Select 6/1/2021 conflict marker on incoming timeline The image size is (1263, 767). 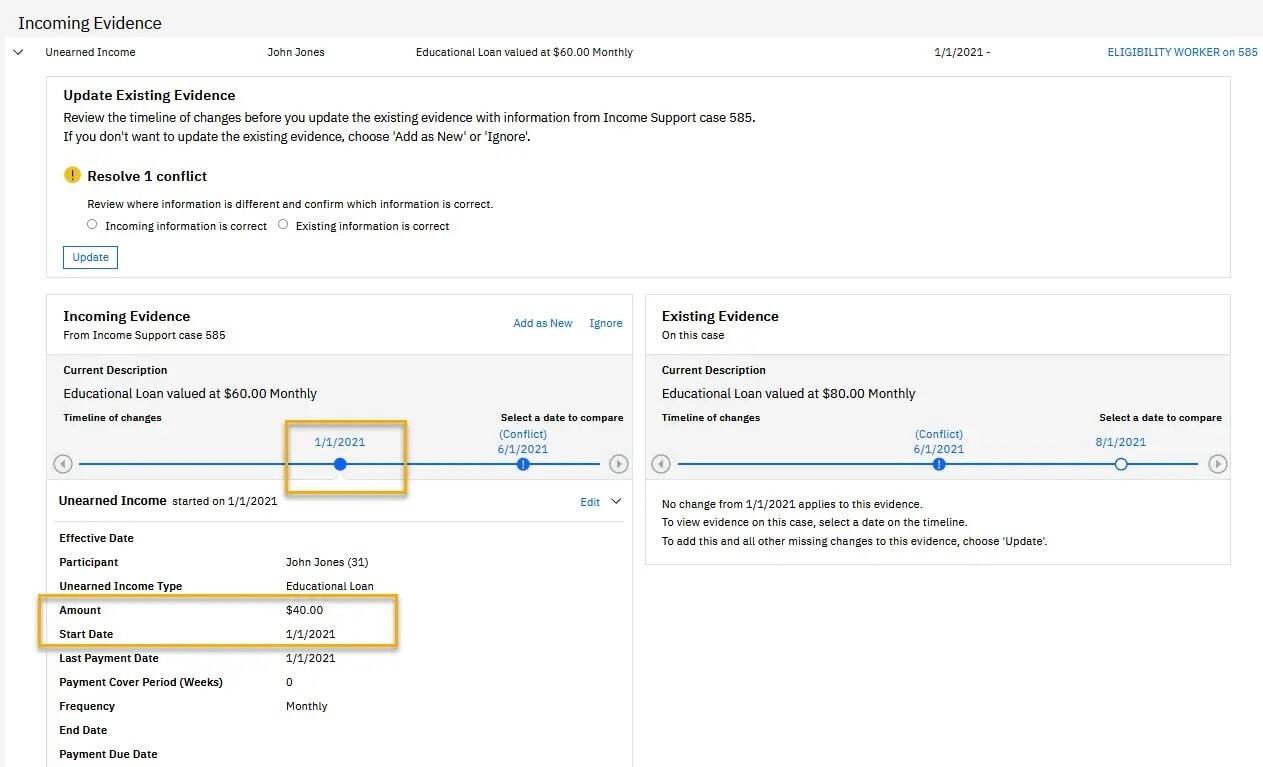tap(523, 464)
